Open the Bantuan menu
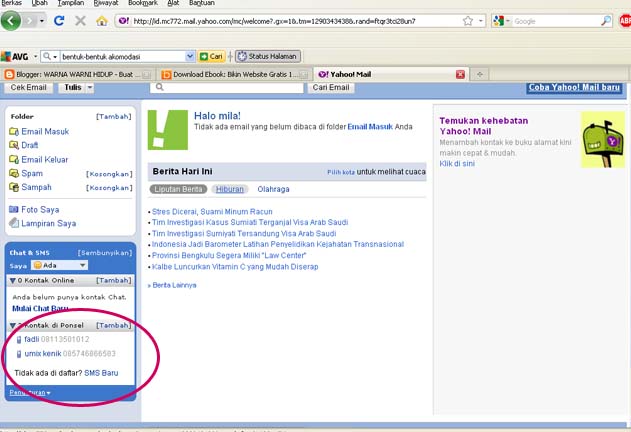The width and height of the screenshot is (631, 432). [202, 3]
